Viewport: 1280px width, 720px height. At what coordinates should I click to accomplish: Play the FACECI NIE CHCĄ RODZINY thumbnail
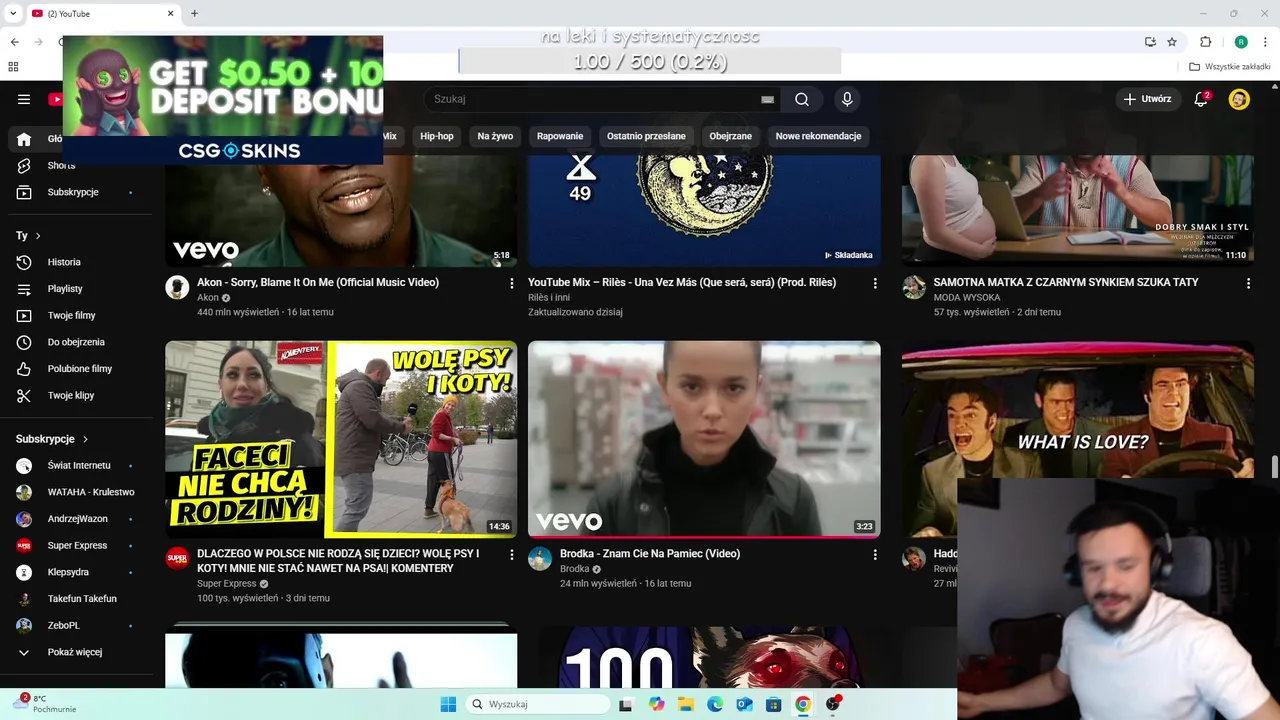(x=341, y=439)
